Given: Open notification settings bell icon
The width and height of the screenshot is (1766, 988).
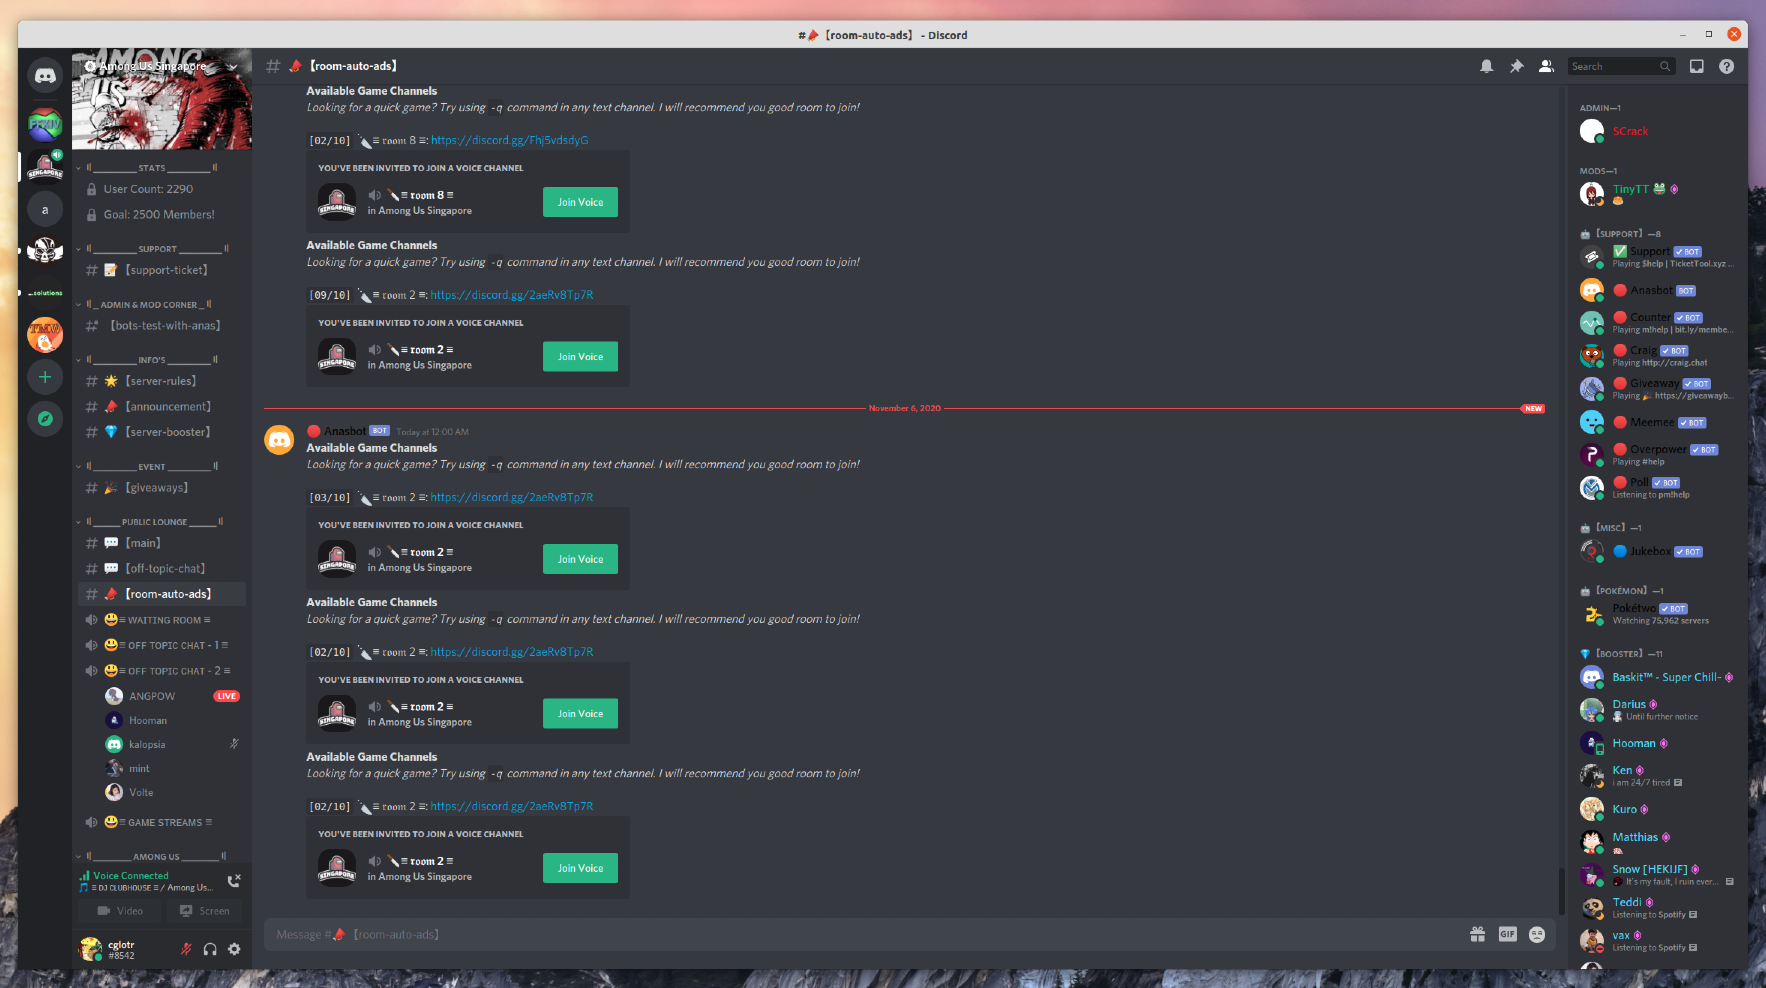Looking at the screenshot, I should (x=1487, y=66).
